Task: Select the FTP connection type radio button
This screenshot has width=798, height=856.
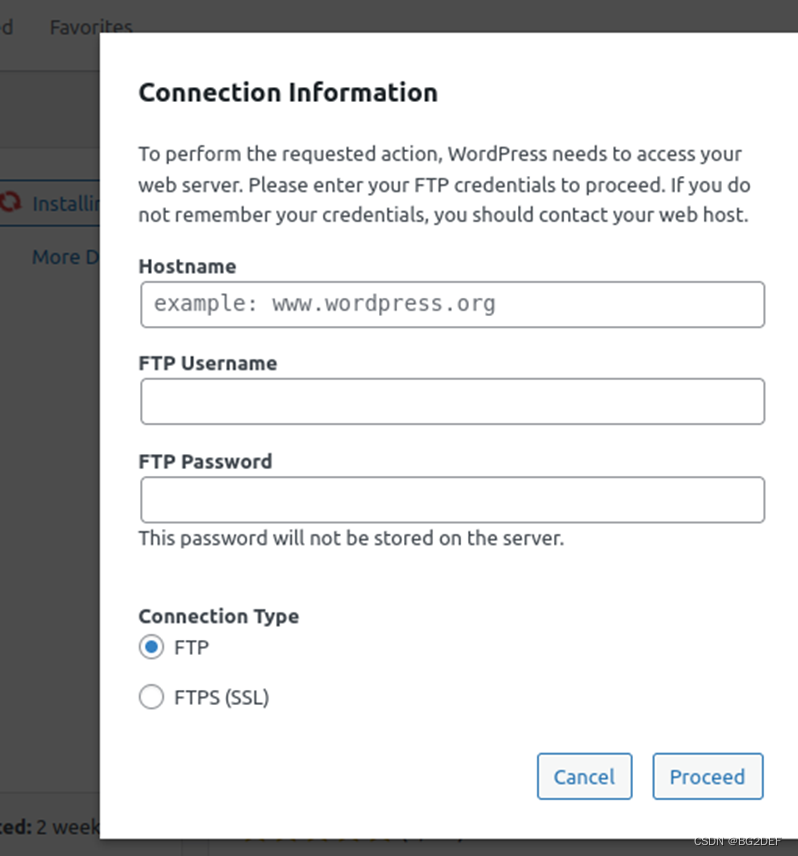Action: (152, 648)
